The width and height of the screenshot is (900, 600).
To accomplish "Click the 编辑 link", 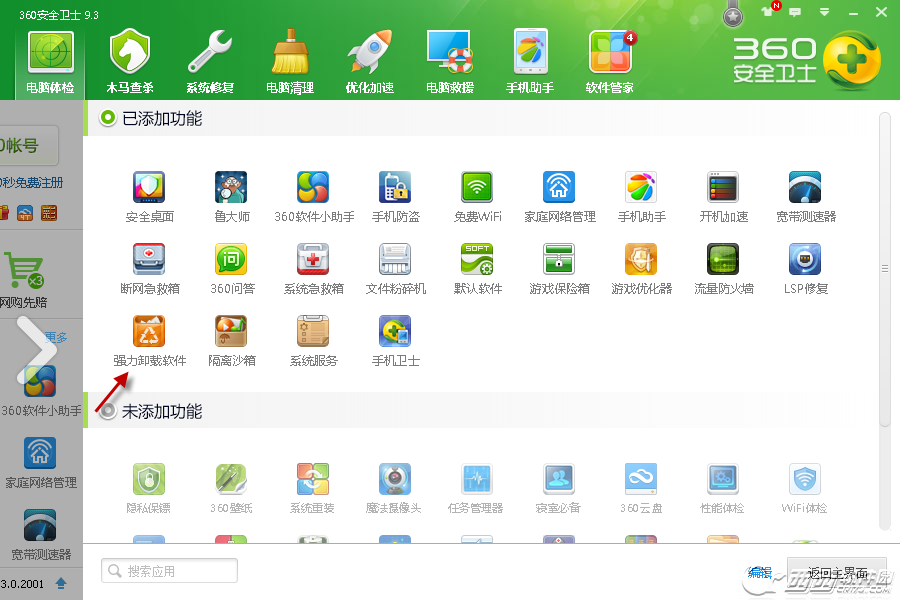I will [x=759, y=570].
